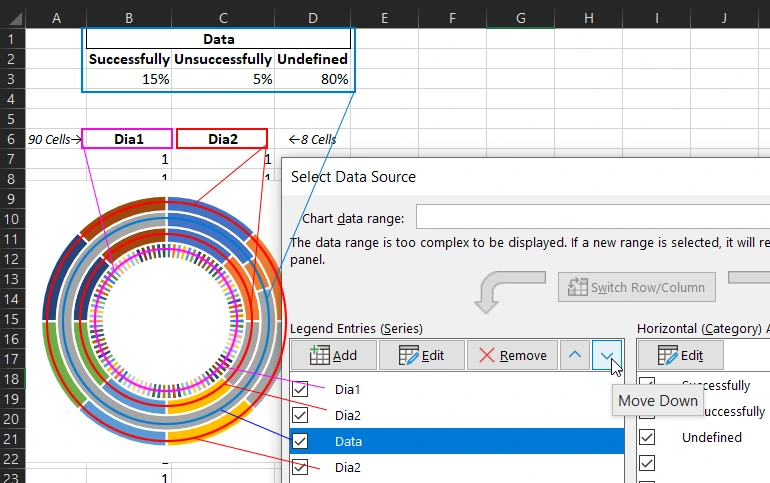Screen dimensions: 770x483
Task: Uncheck the Dia1 series checkbox
Action: click(x=301, y=388)
